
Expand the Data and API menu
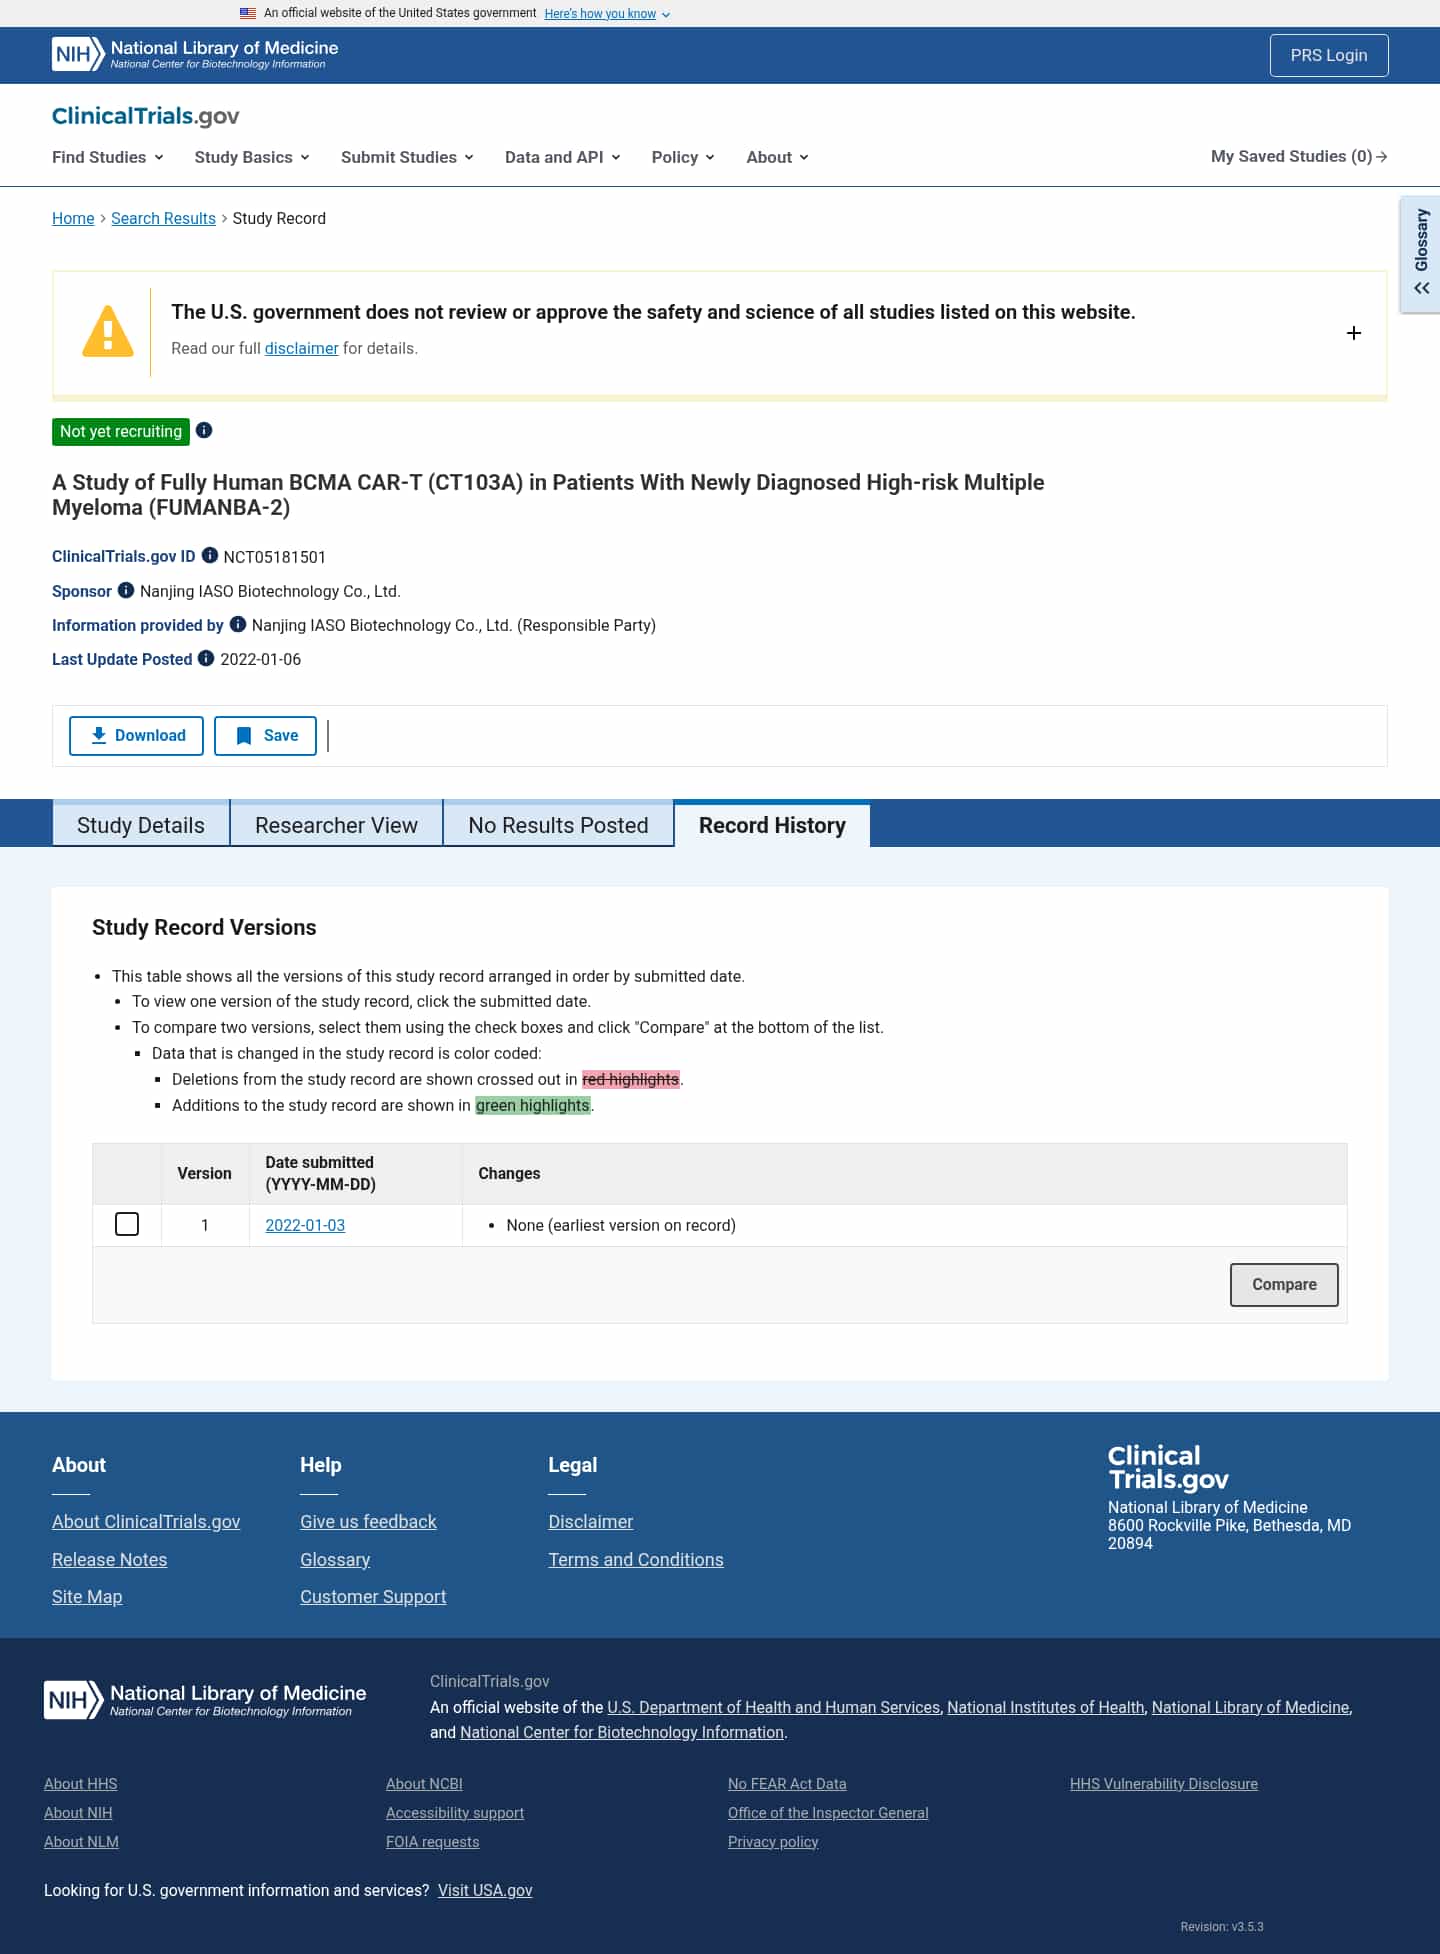(563, 157)
